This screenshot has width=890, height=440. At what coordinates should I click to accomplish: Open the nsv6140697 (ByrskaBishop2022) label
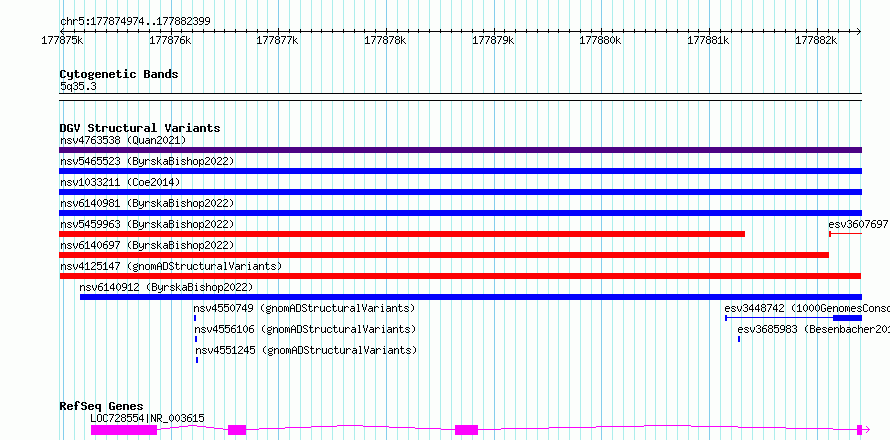click(x=147, y=245)
